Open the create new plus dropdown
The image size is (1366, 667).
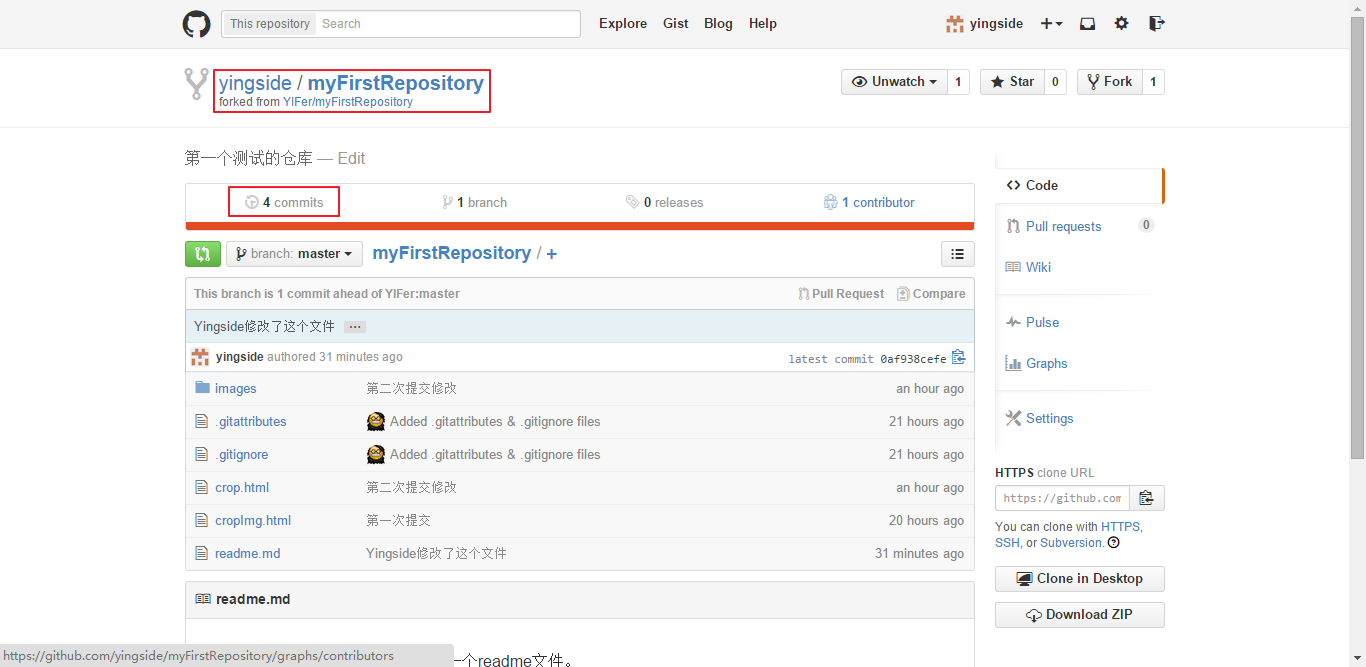click(1051, 24)
